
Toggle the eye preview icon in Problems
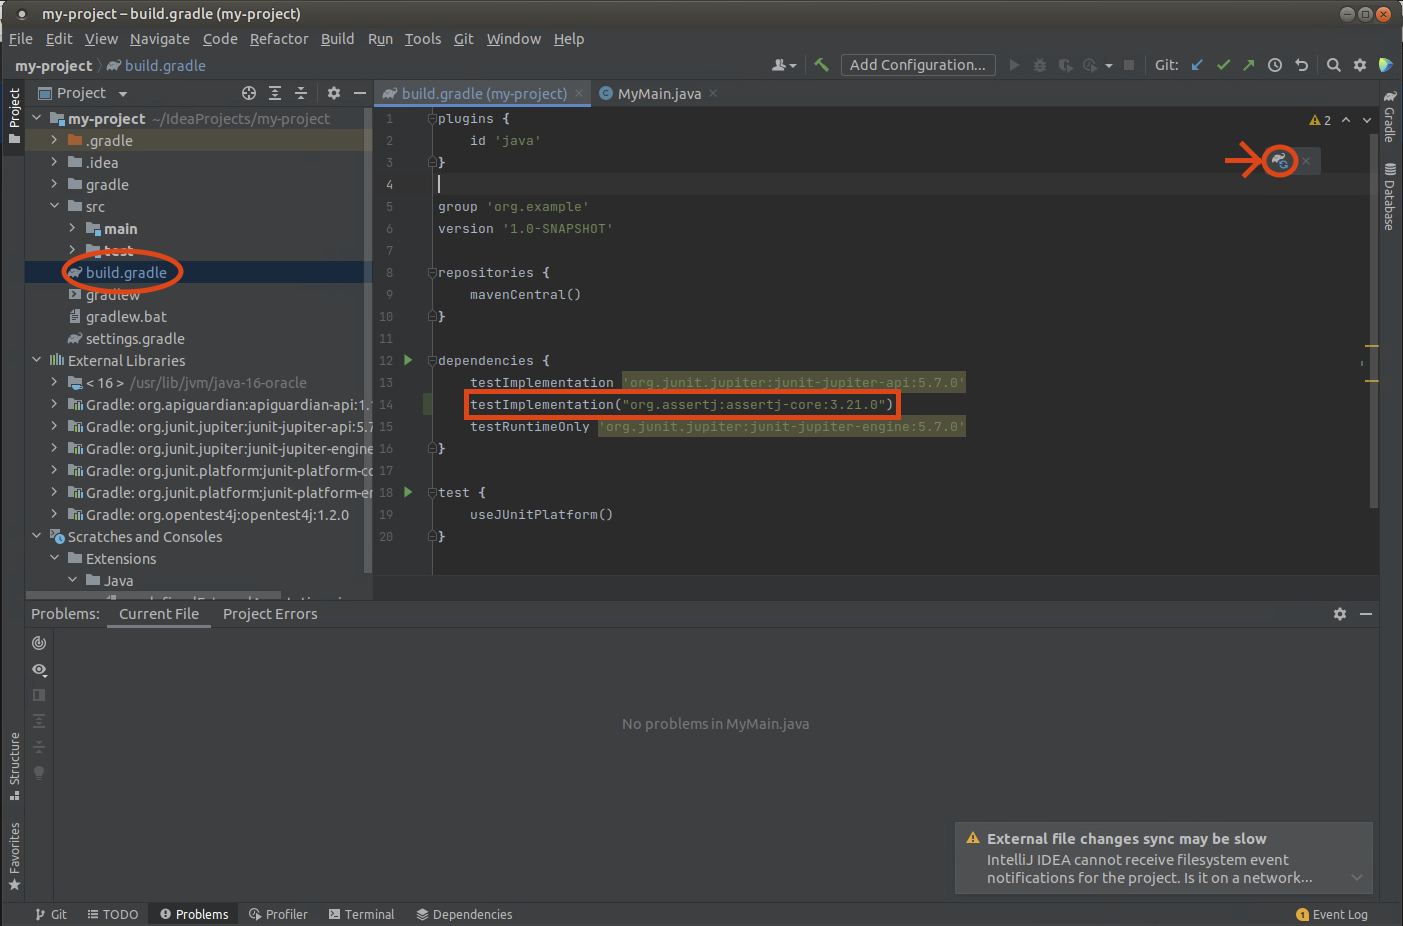pos(39,670)
